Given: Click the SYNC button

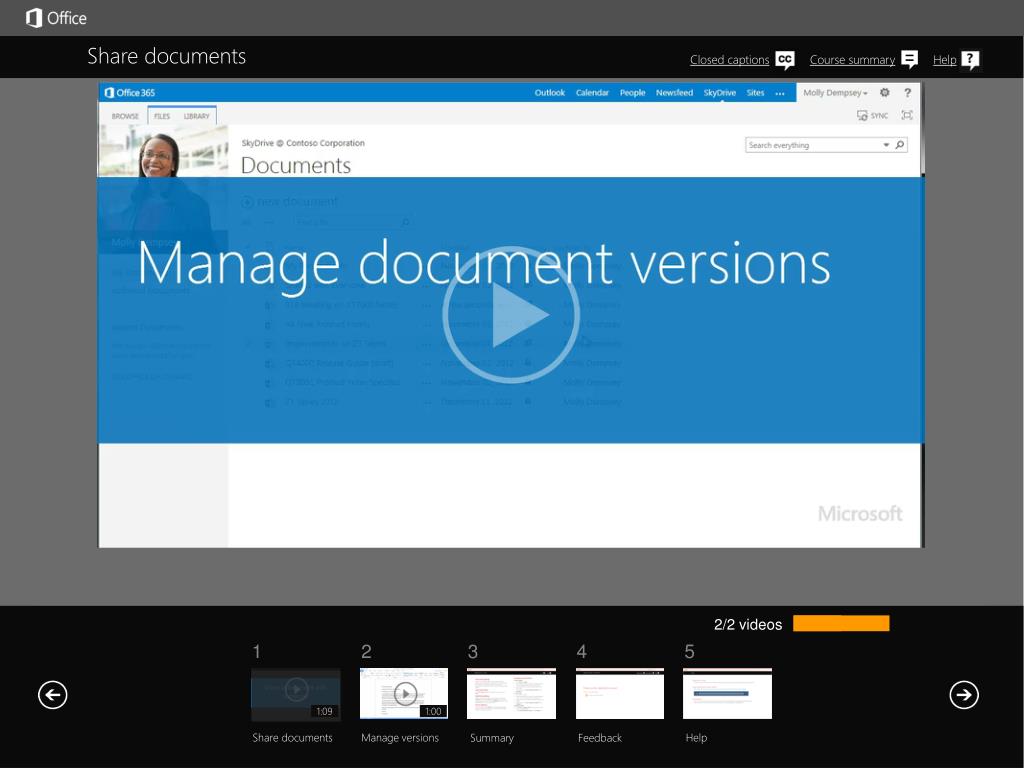Looking at the screenshot, I should (872, 116).
